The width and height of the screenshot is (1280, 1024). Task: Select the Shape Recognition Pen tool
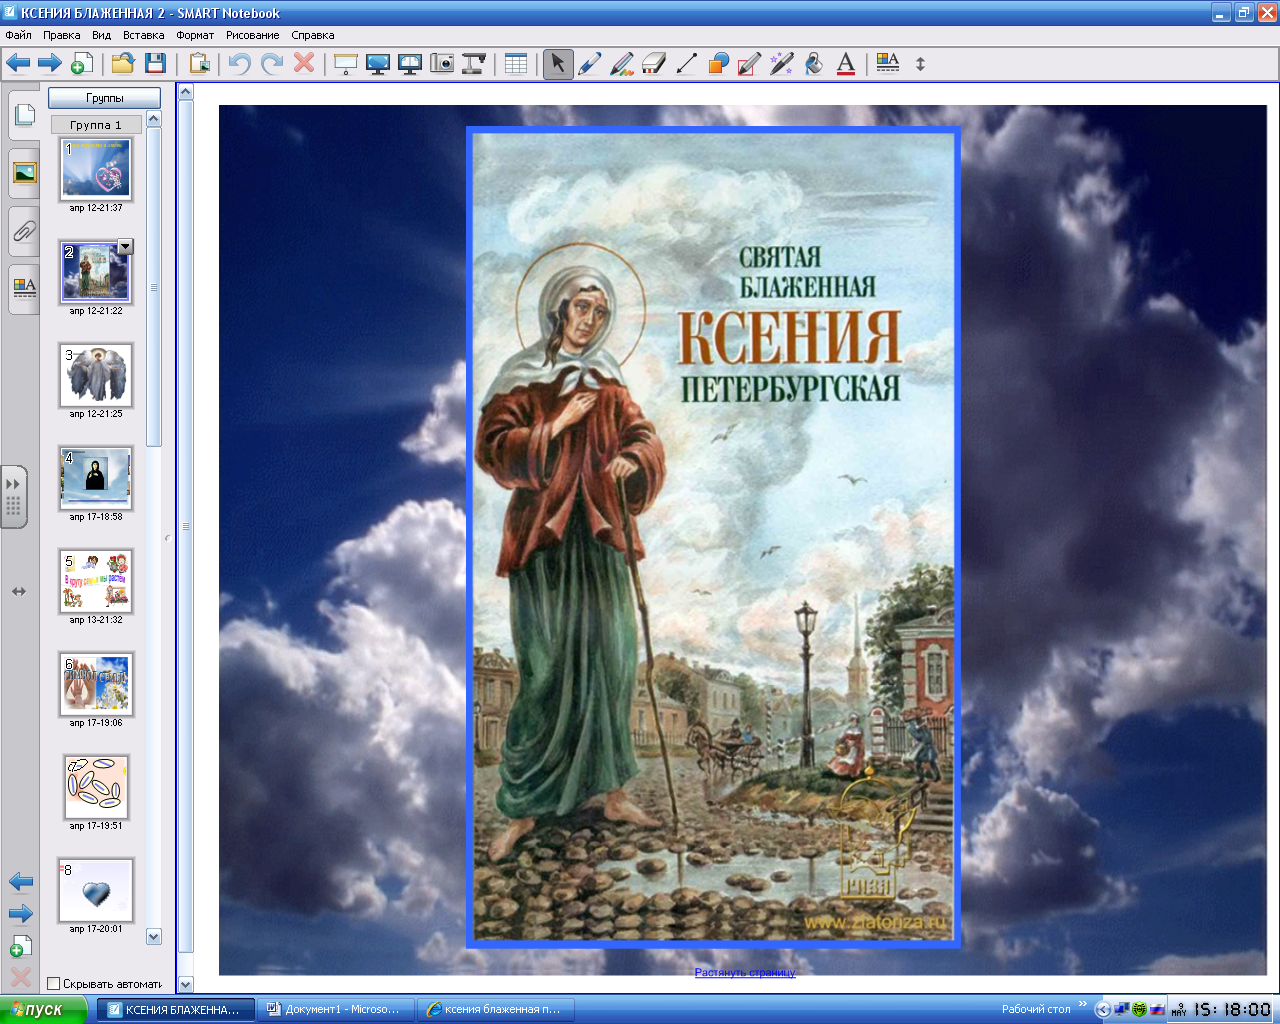tap(750, 64)
